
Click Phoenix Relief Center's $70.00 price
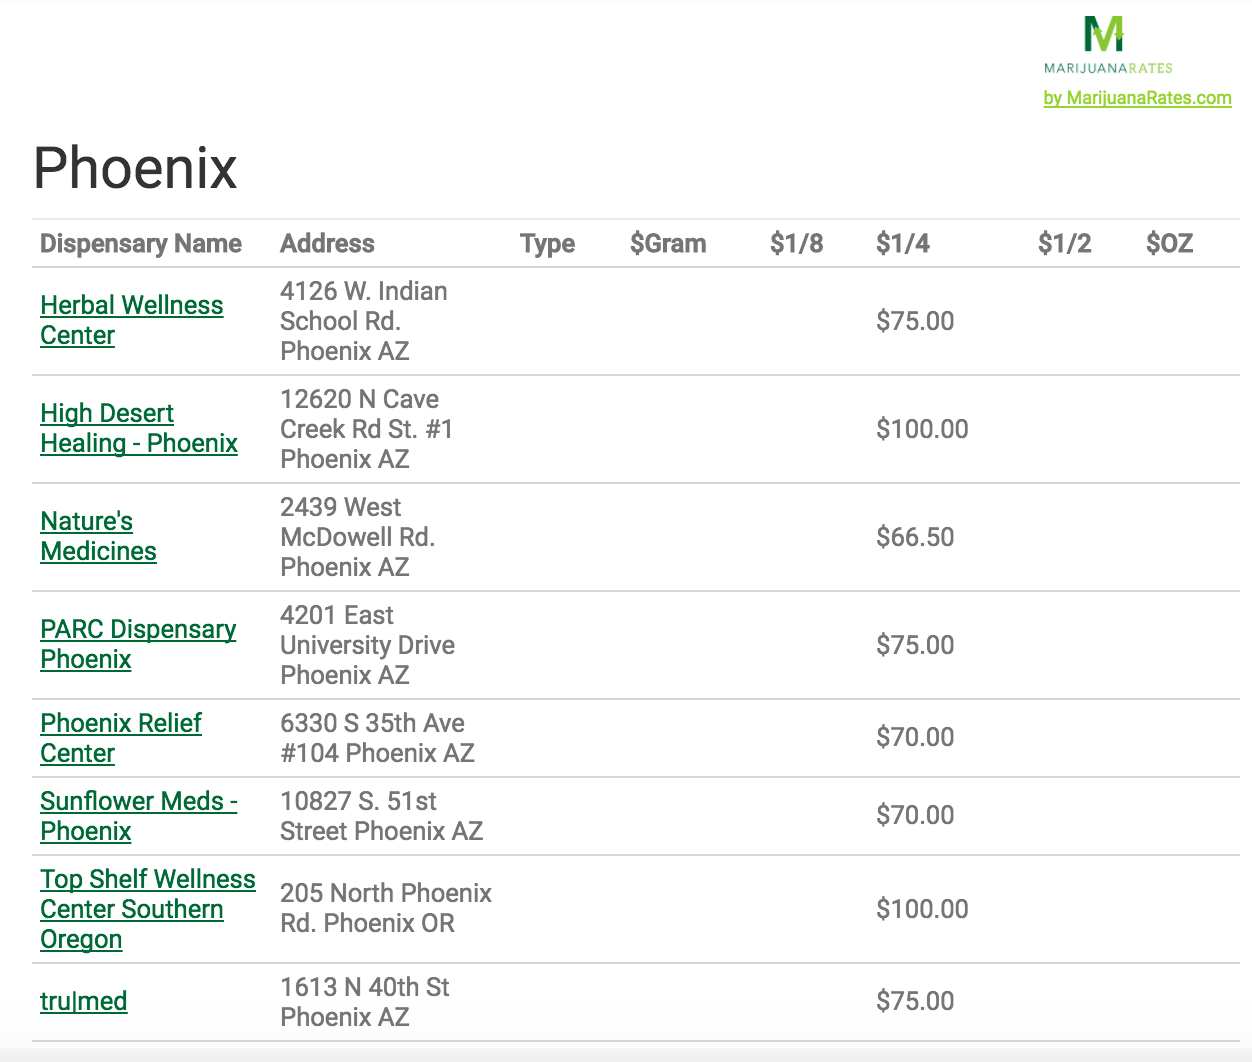[915, 737]
